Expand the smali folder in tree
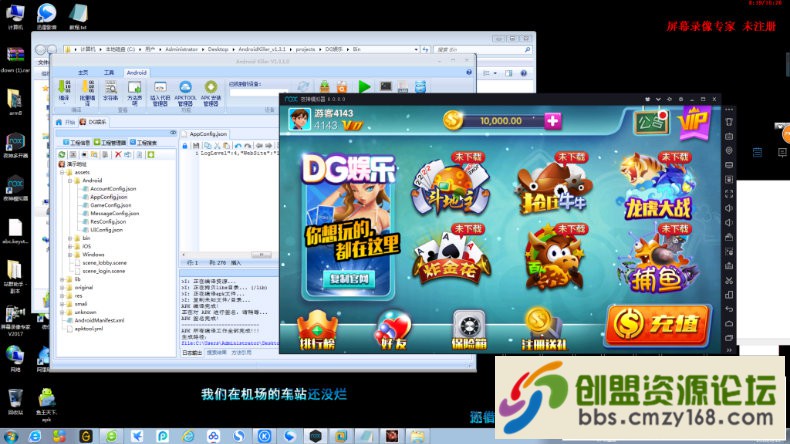This screenshot has width=790, height=444. (x=62, y=304)
